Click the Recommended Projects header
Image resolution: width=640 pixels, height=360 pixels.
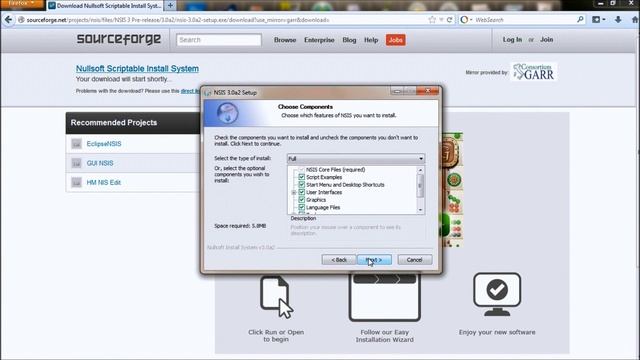pyautogui.click(x=113, y=122)
